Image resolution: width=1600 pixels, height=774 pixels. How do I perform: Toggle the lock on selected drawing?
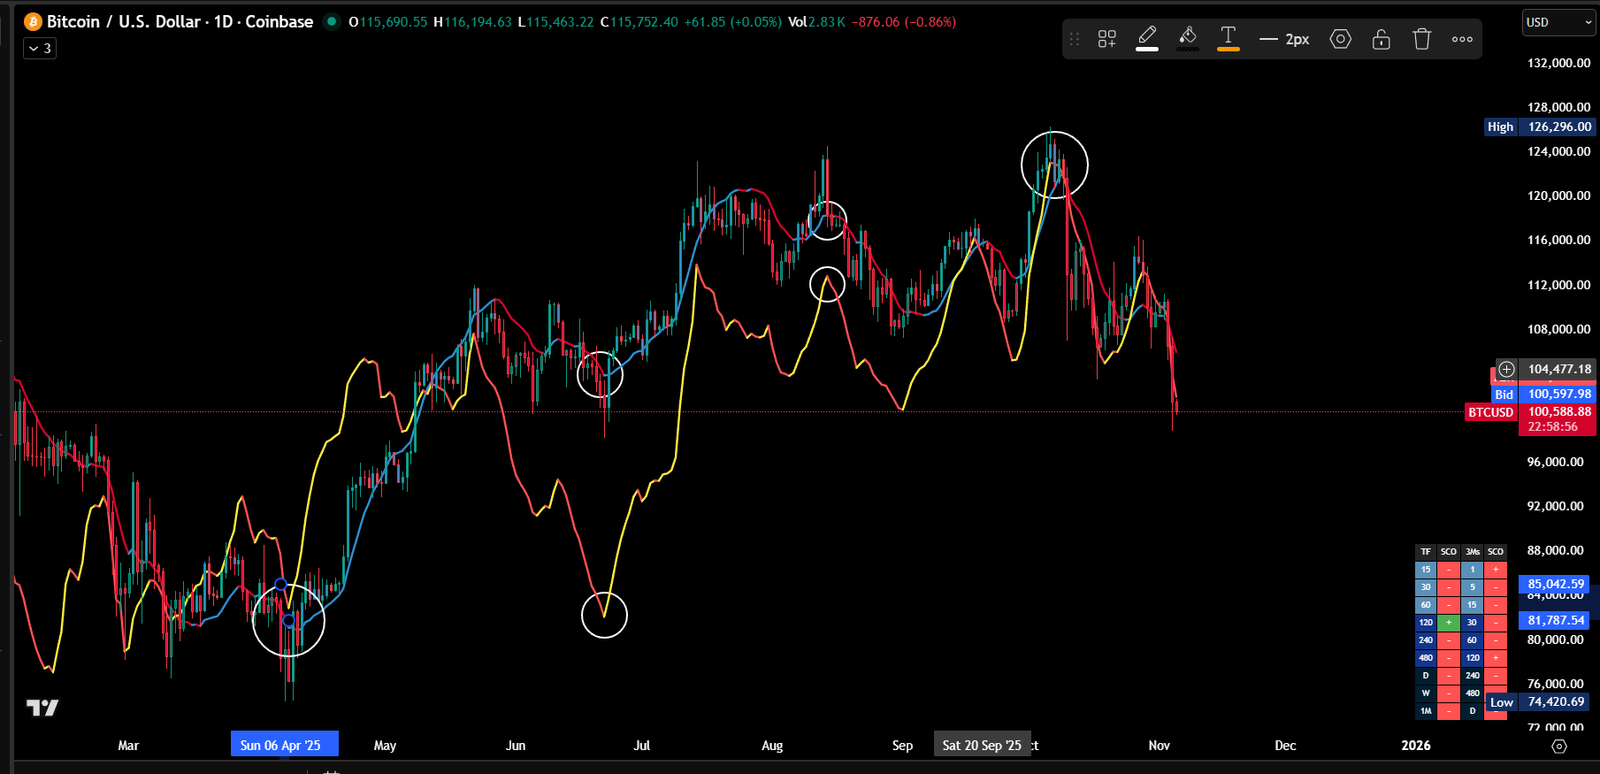pyautogui.click(x=1381, y=39)
